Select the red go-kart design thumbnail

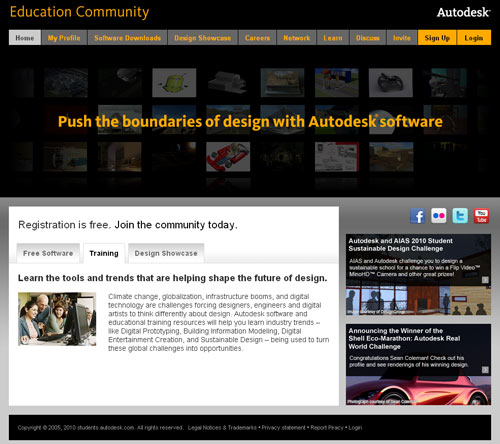click(x=228, y=157)
